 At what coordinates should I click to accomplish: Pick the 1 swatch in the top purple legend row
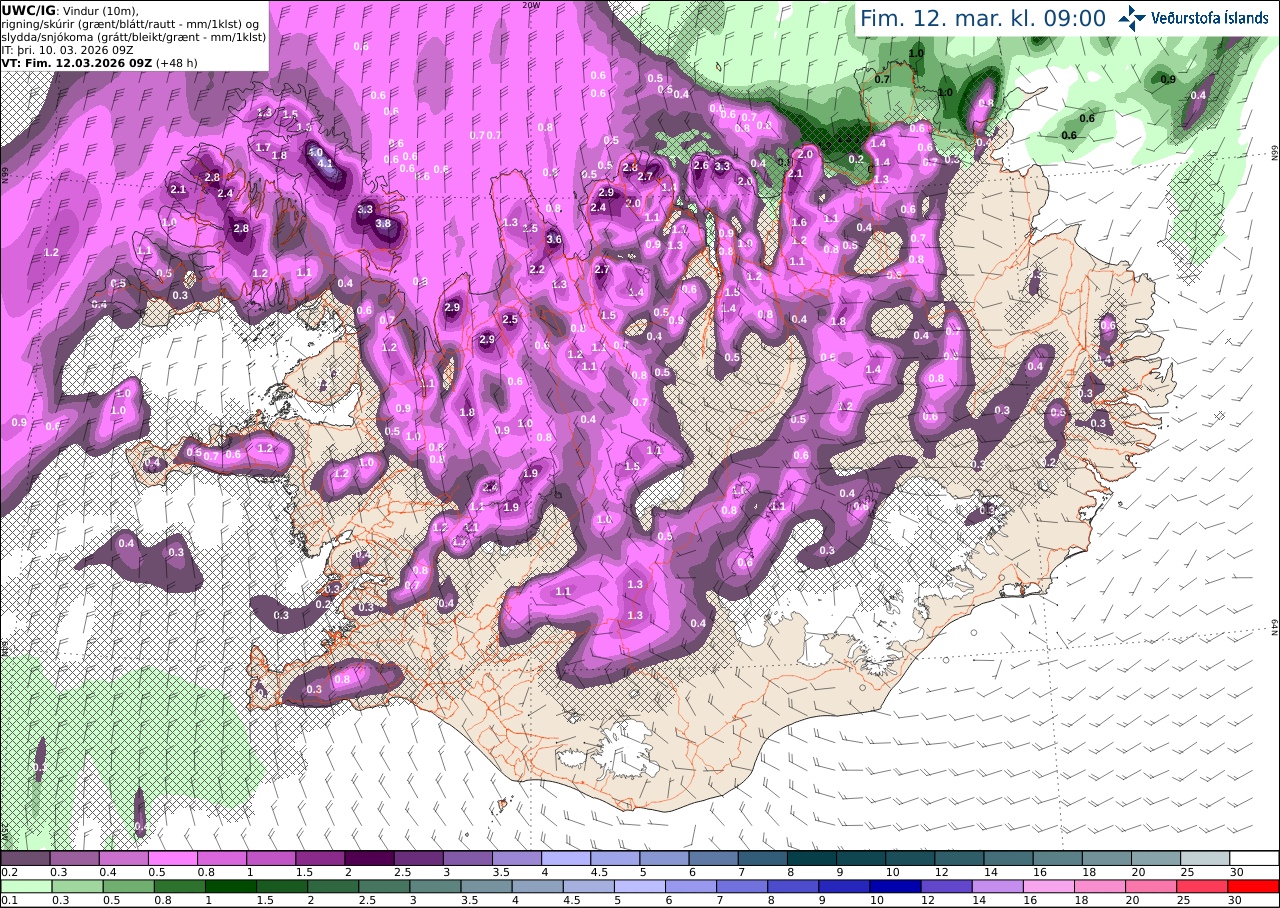coord(271,858)
